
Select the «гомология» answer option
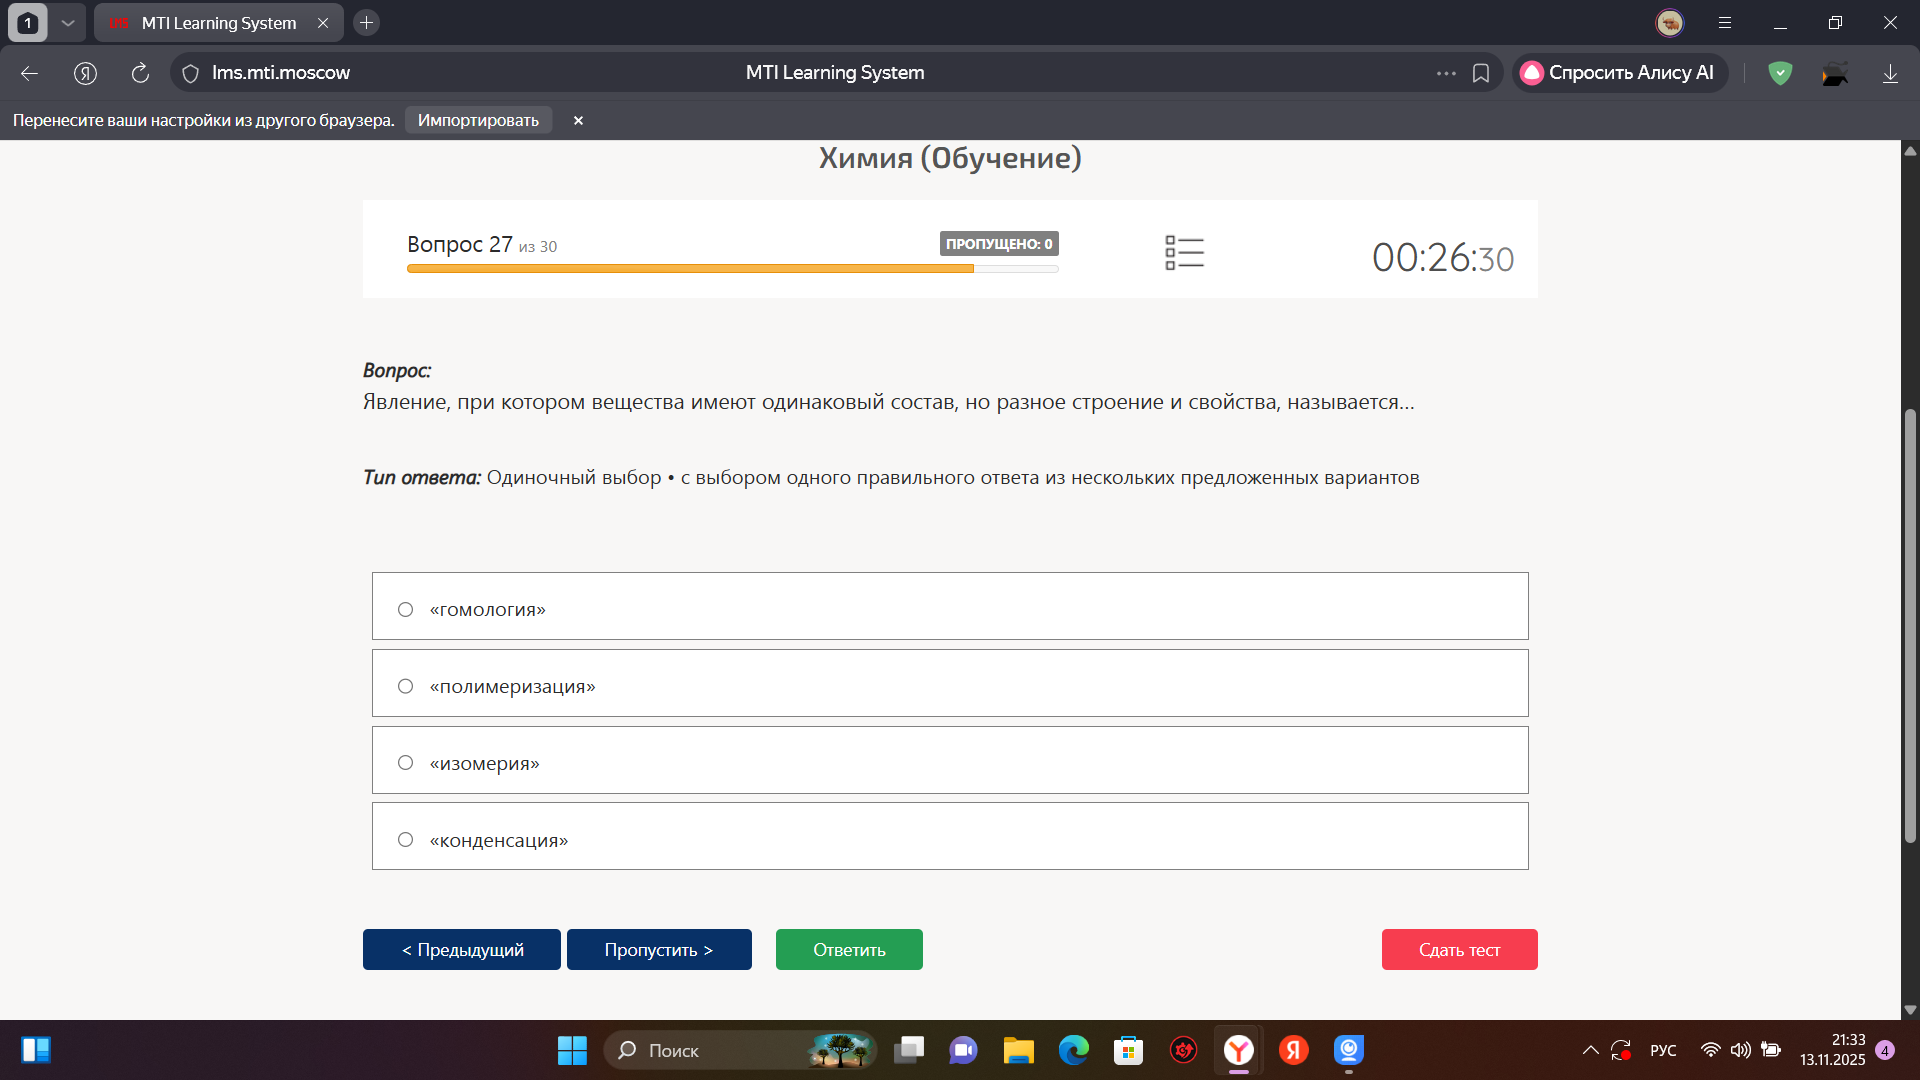tap(950, 606)
